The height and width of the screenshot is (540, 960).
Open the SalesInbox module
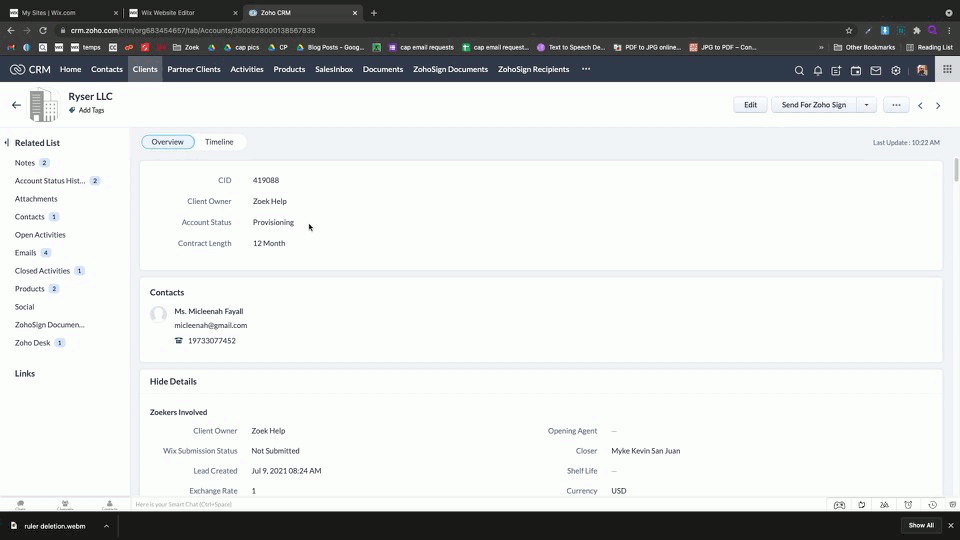tap(334, 69)
